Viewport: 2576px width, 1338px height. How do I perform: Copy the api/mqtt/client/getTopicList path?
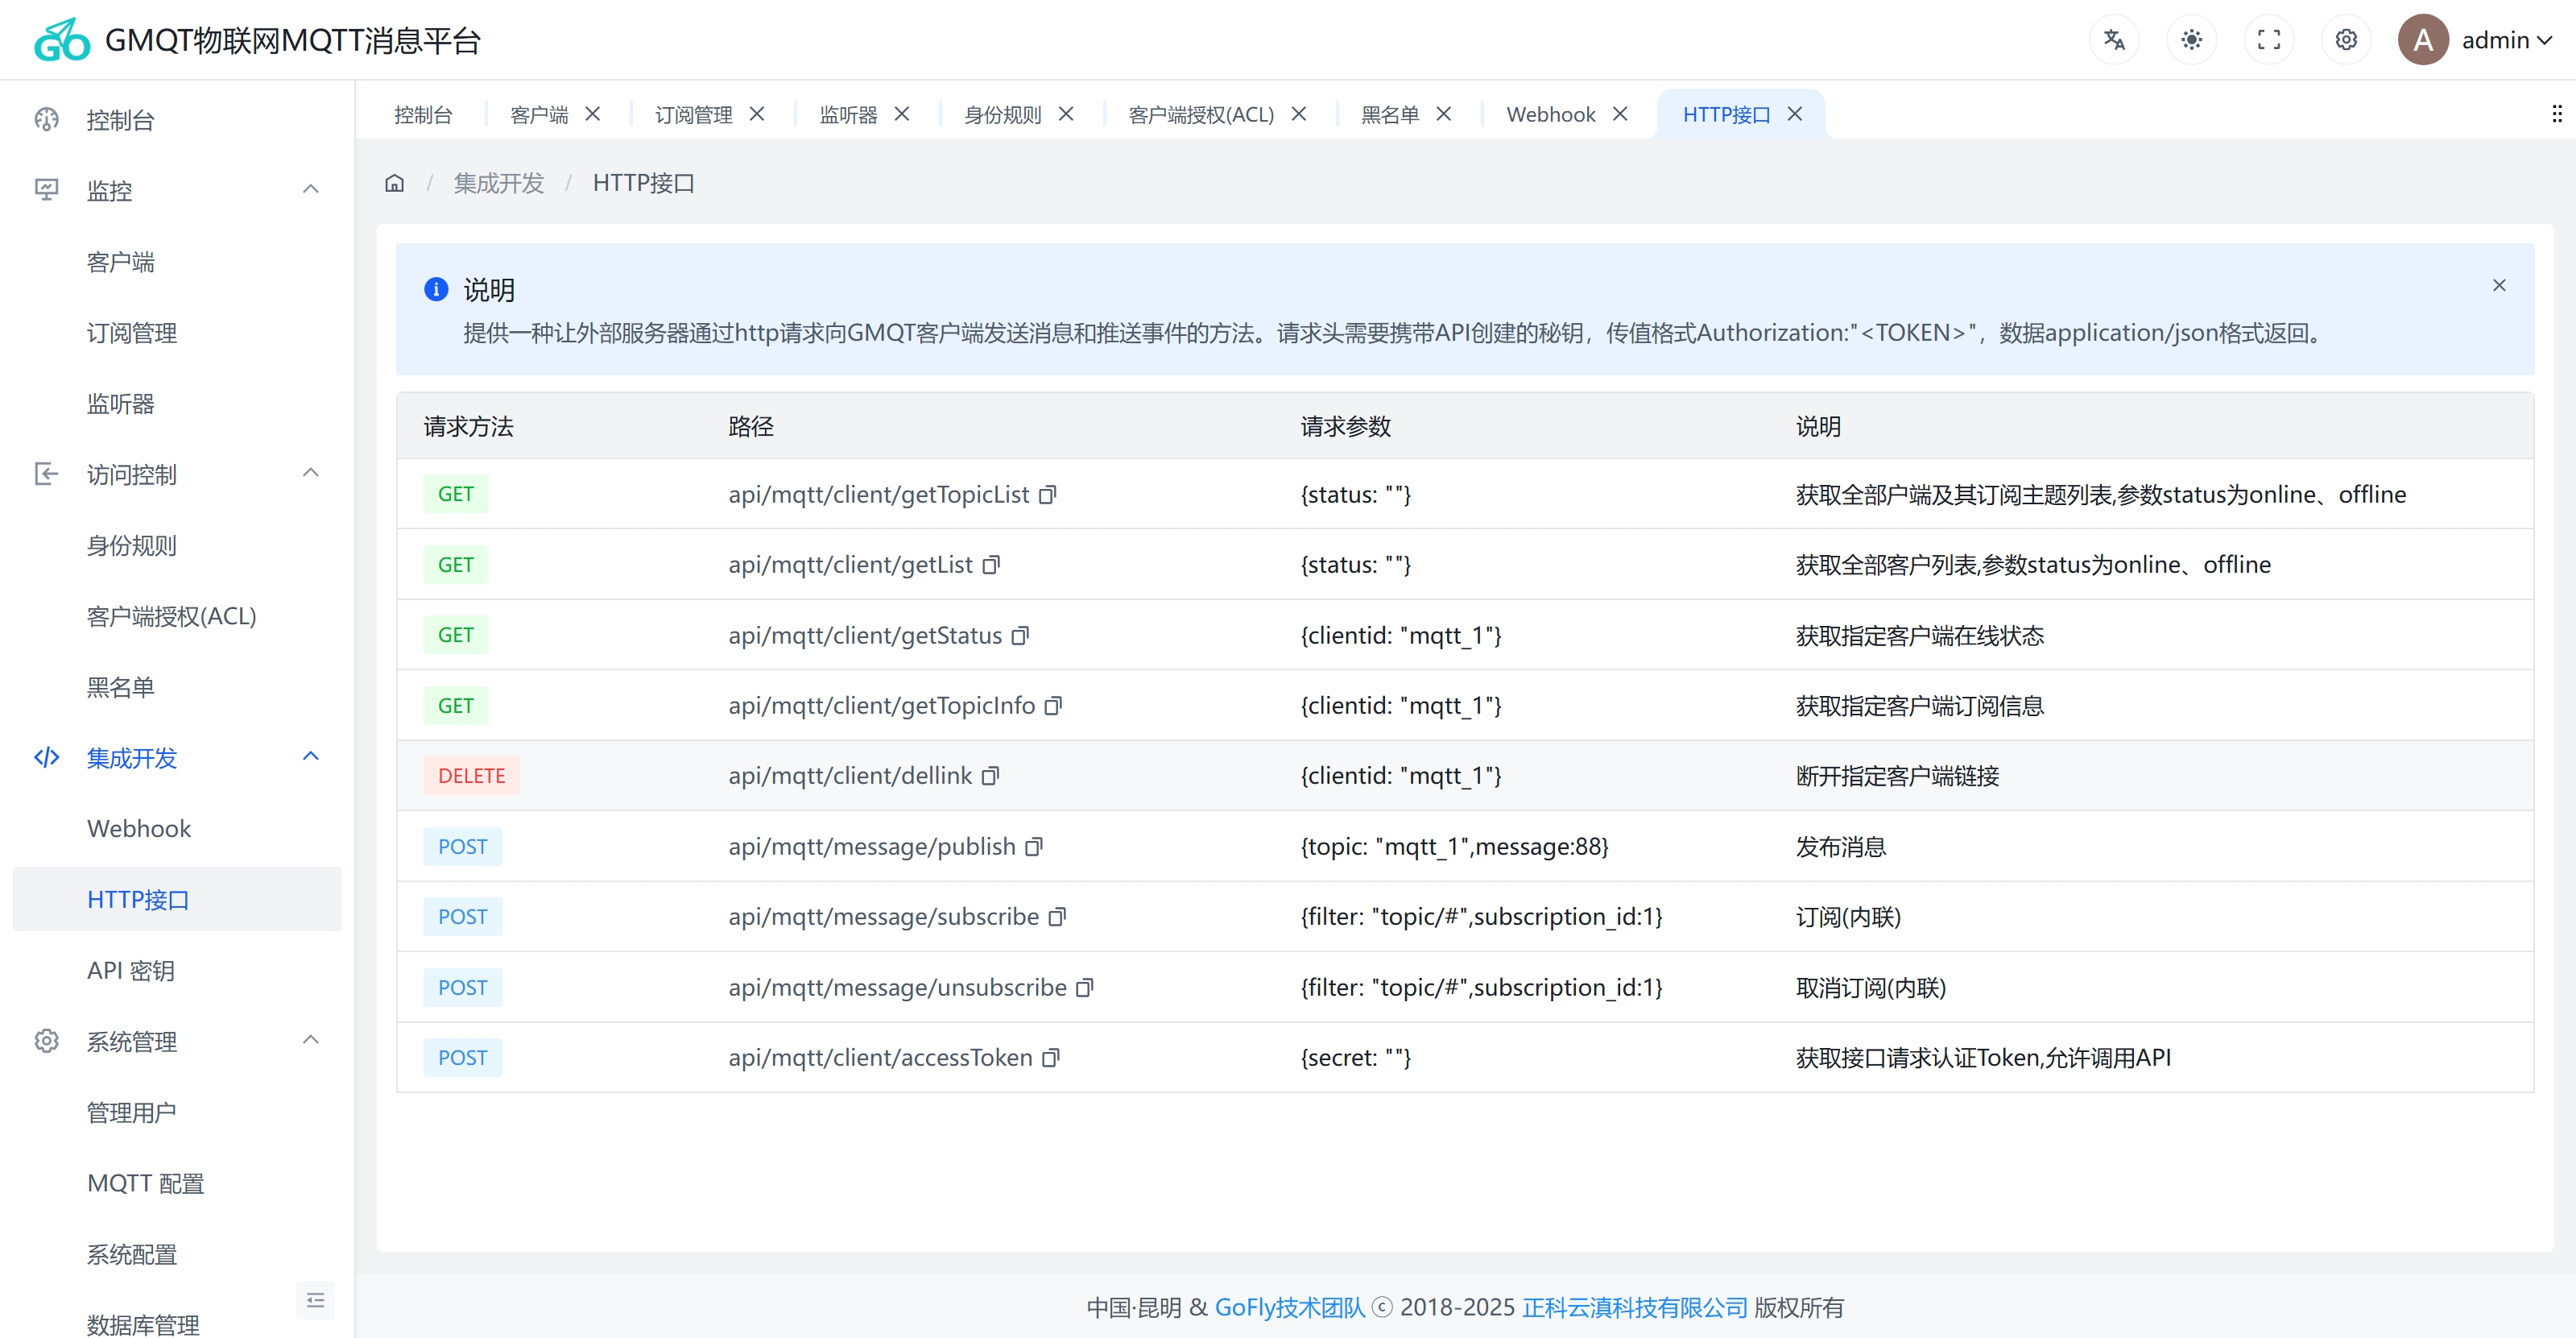pos(1048,495)
